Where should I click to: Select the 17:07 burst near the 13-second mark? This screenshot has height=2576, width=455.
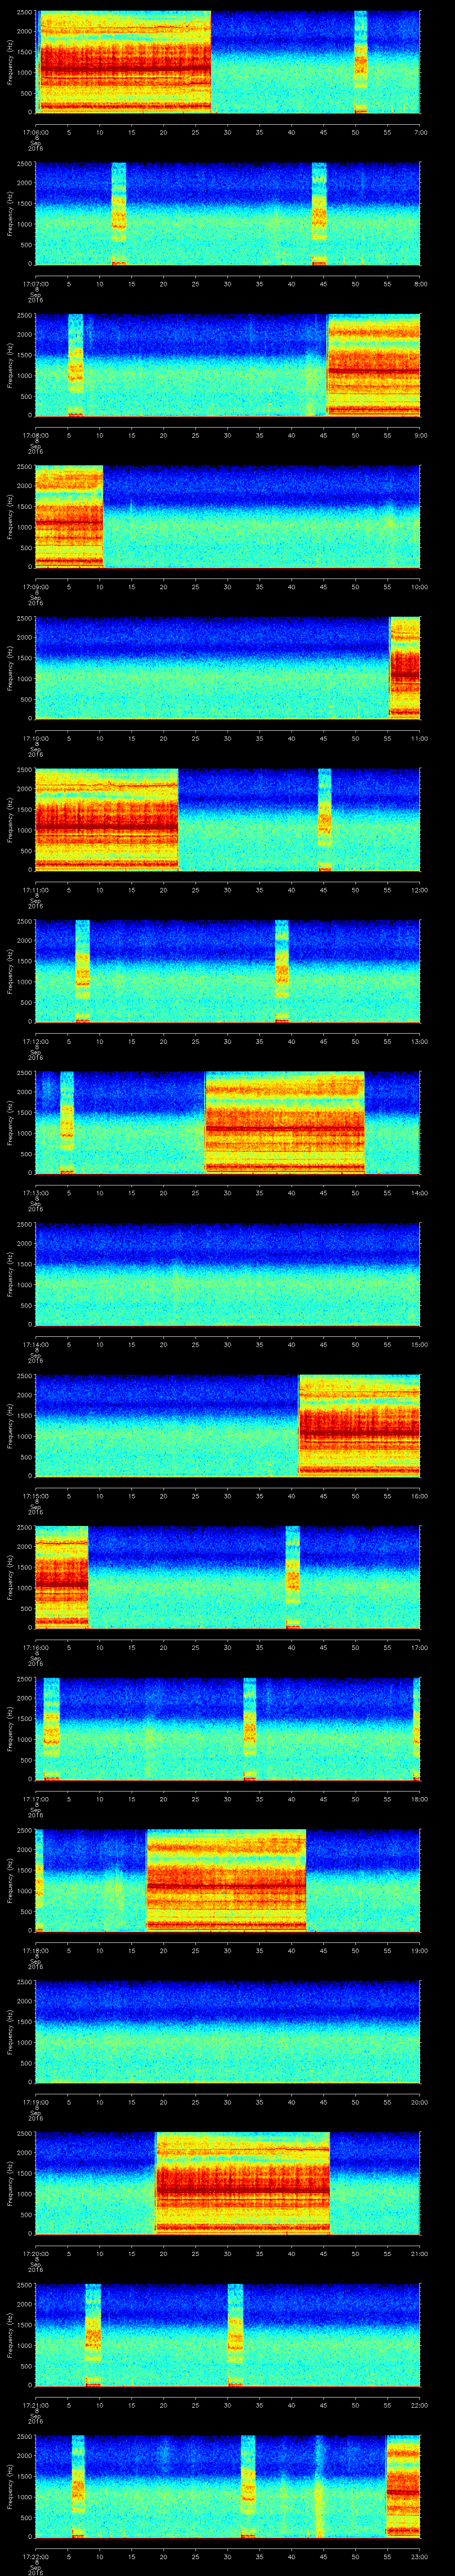coord(119,213)
